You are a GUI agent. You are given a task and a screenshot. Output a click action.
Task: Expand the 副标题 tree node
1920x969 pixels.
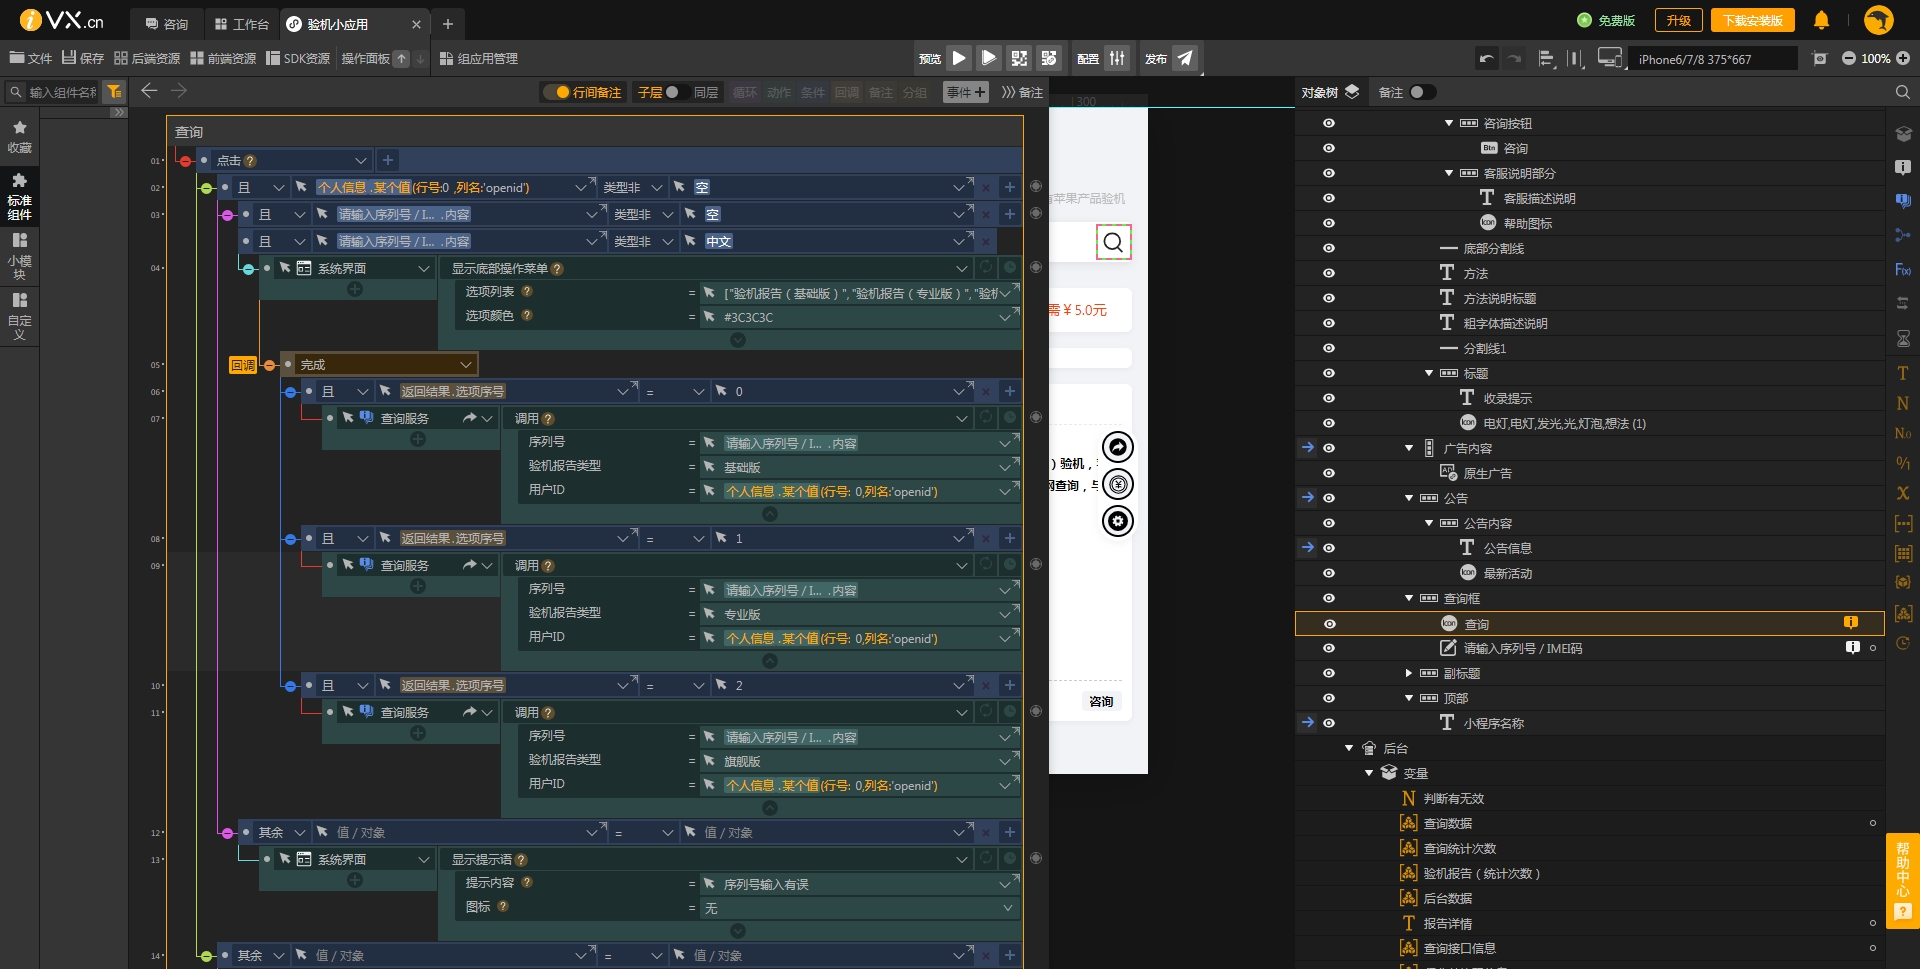pos(1409,673)
